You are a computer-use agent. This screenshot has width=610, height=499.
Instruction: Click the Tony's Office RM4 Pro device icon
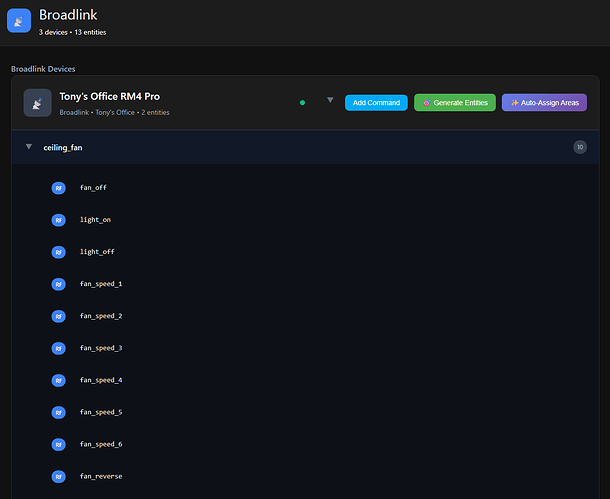click(37, 103)
